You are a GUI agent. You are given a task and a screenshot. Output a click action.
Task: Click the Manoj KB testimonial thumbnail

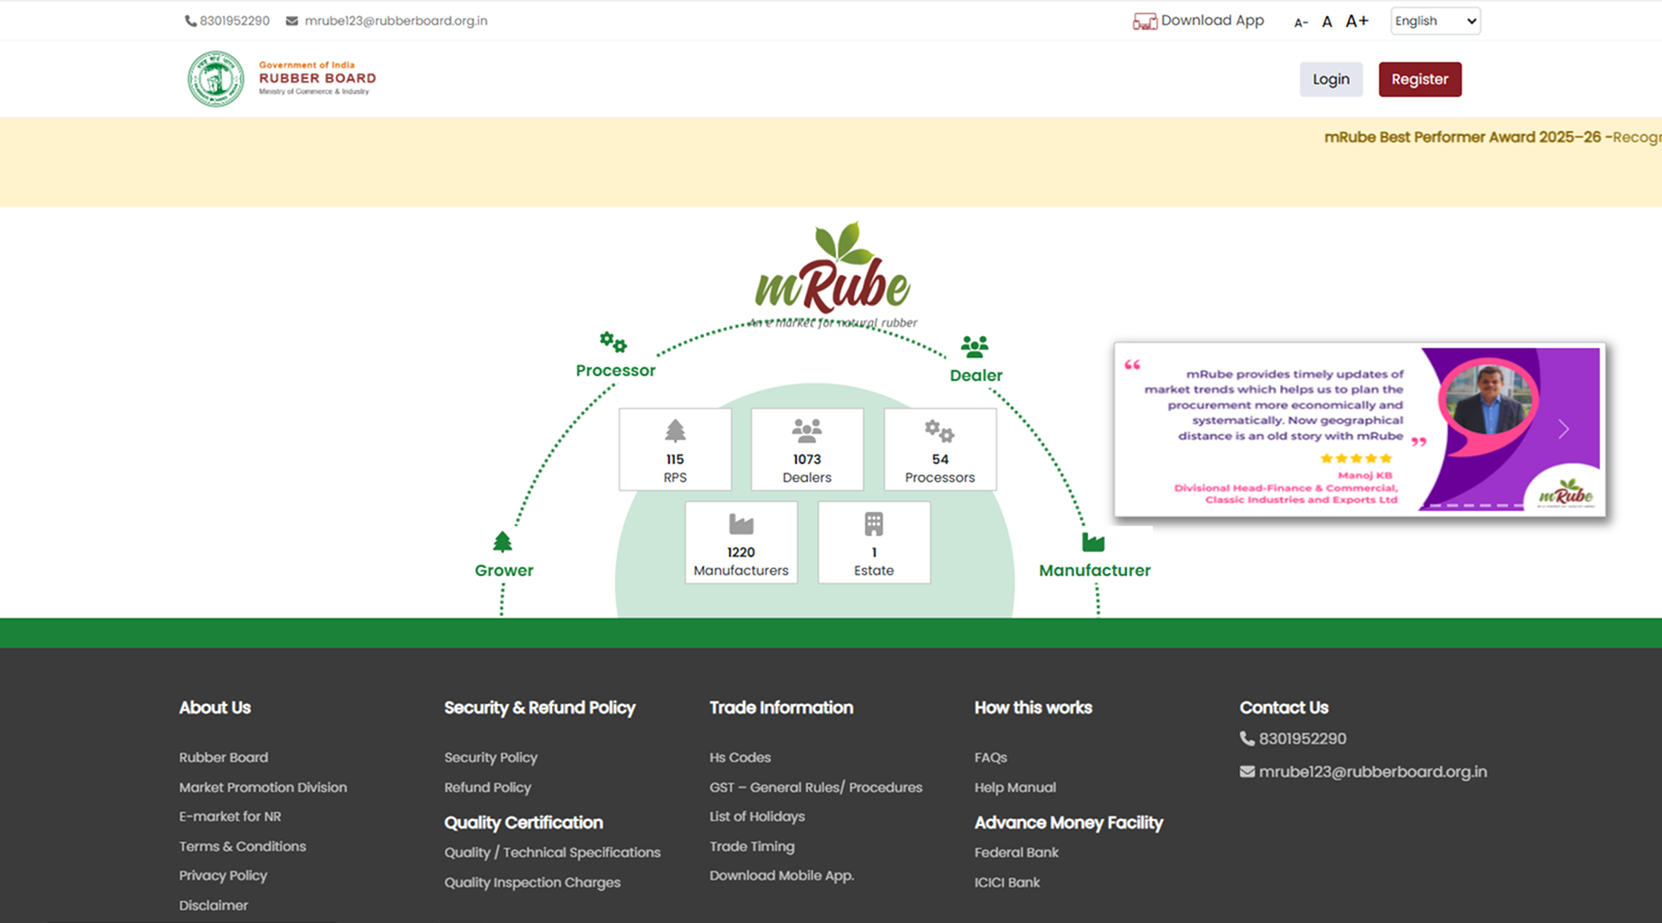[x=1486, y=397]
